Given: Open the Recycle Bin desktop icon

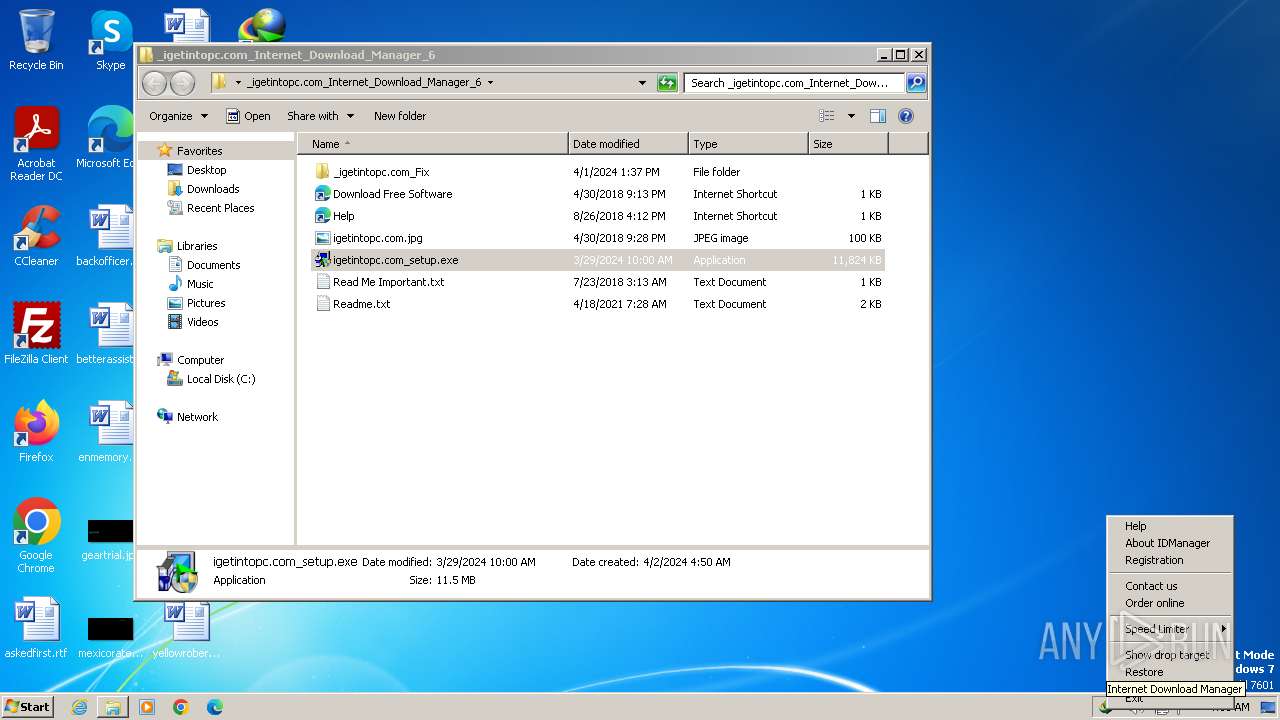Looking at the screenshot, I should 36,40.
